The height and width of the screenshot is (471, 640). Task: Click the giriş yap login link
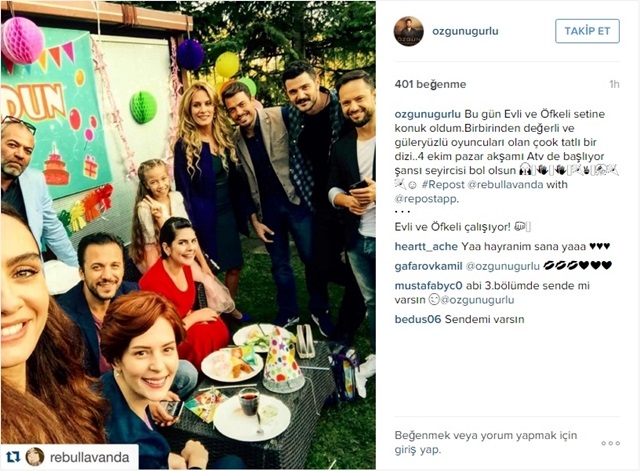coord(418,450)
